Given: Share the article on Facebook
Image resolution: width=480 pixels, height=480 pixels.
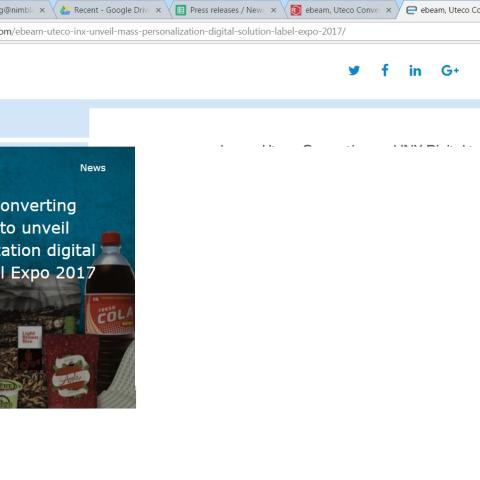Looking at the screenshot, I should click(x=385, y=70).
